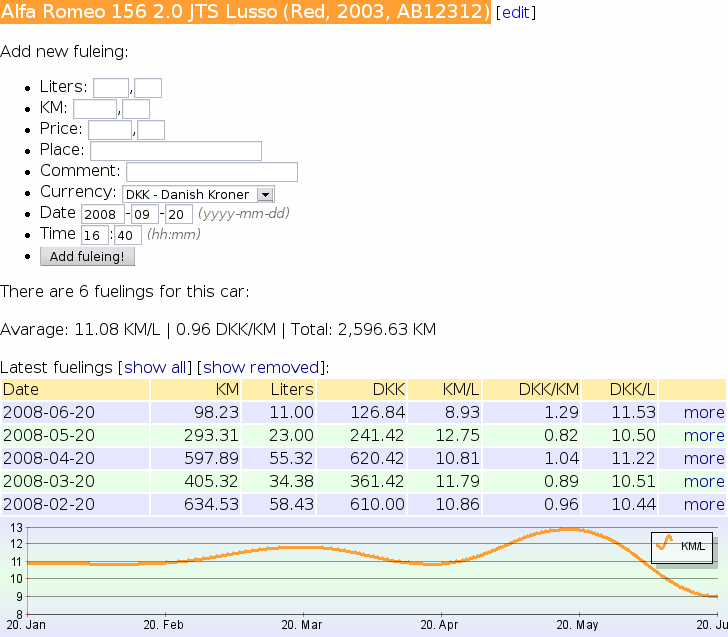Image resolution: width=728 pixels, height=637 pixels.
Task: Open more for the 2008-02-20 fueling
Action: pos(704,504)
